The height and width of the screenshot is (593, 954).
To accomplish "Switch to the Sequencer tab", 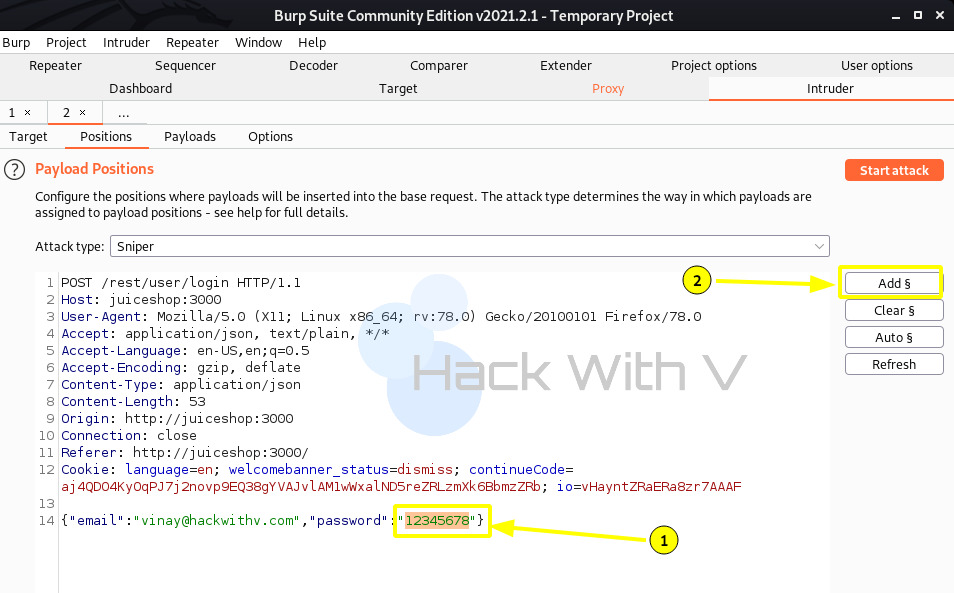I will pyautogui.click(x=185, y=66).
